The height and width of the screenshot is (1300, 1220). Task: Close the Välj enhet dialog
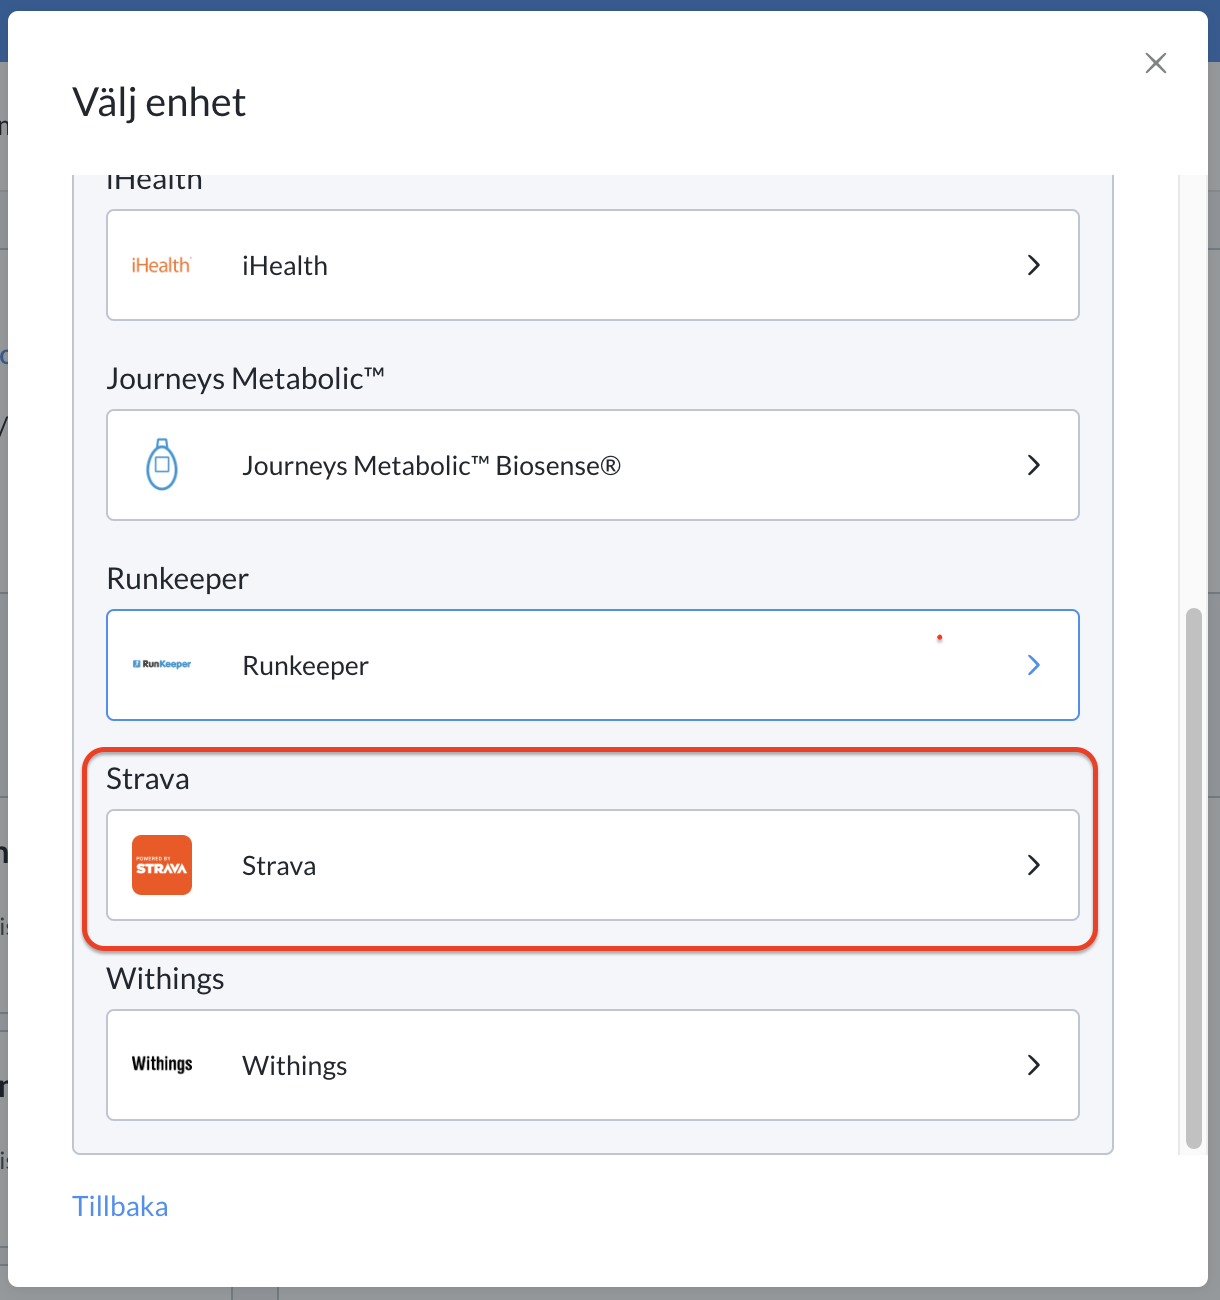1156,63
